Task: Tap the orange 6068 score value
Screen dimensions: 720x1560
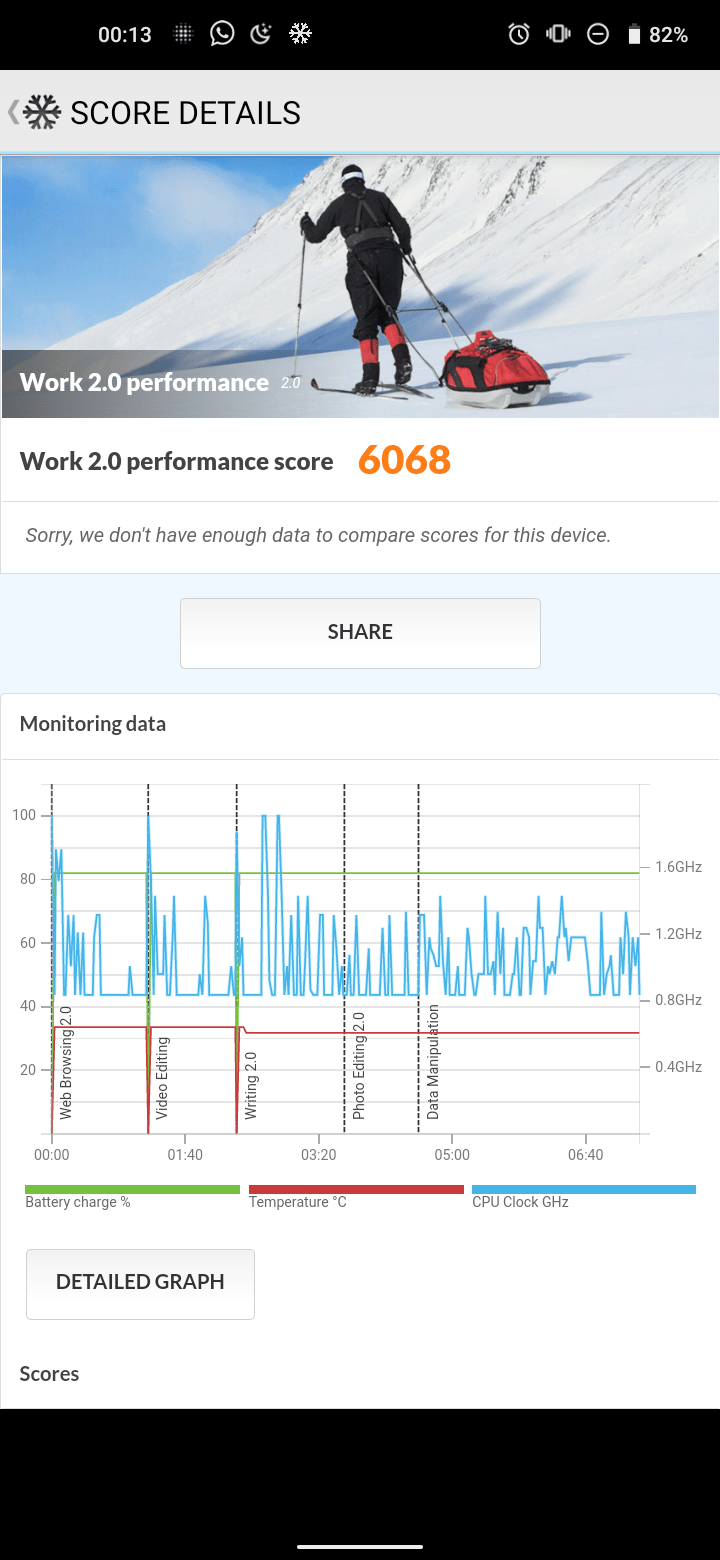Action: point(404,461)
